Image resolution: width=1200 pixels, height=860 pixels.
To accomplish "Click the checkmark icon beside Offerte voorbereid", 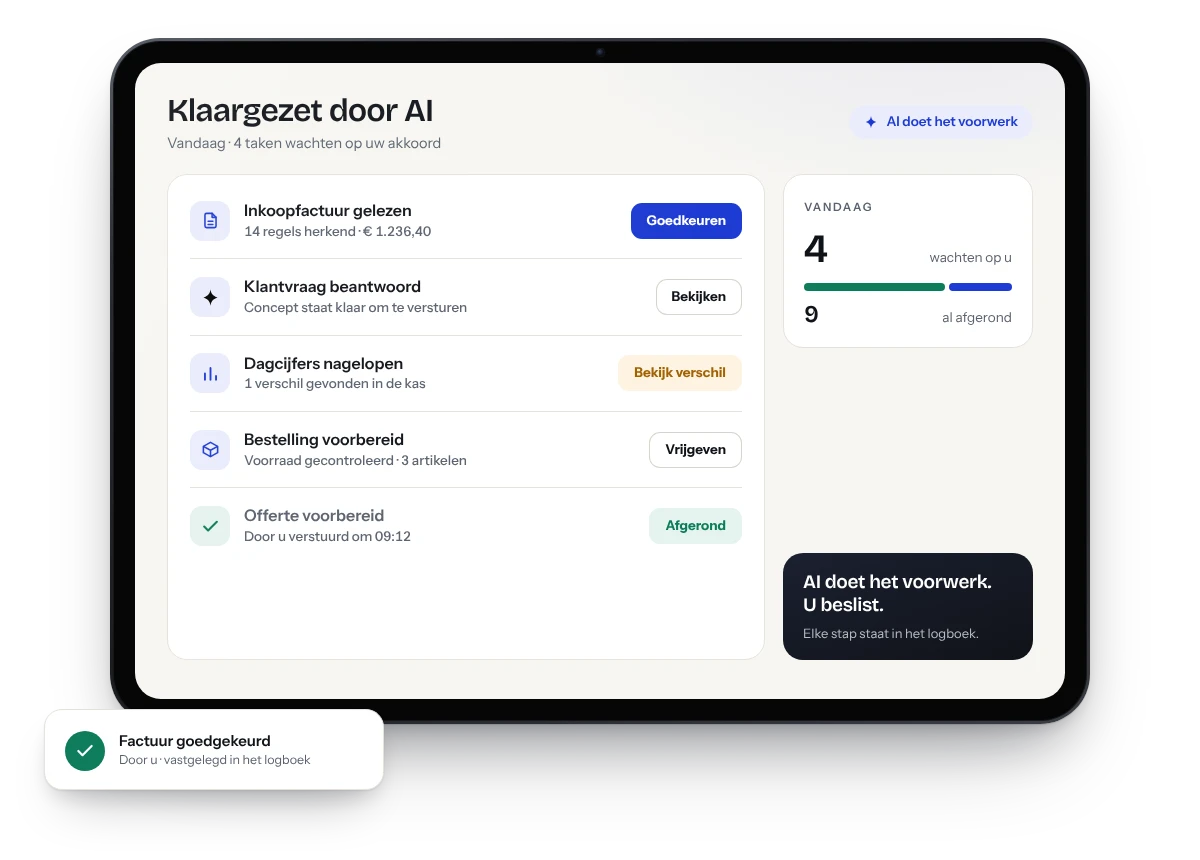I will [x=210, y=526].
